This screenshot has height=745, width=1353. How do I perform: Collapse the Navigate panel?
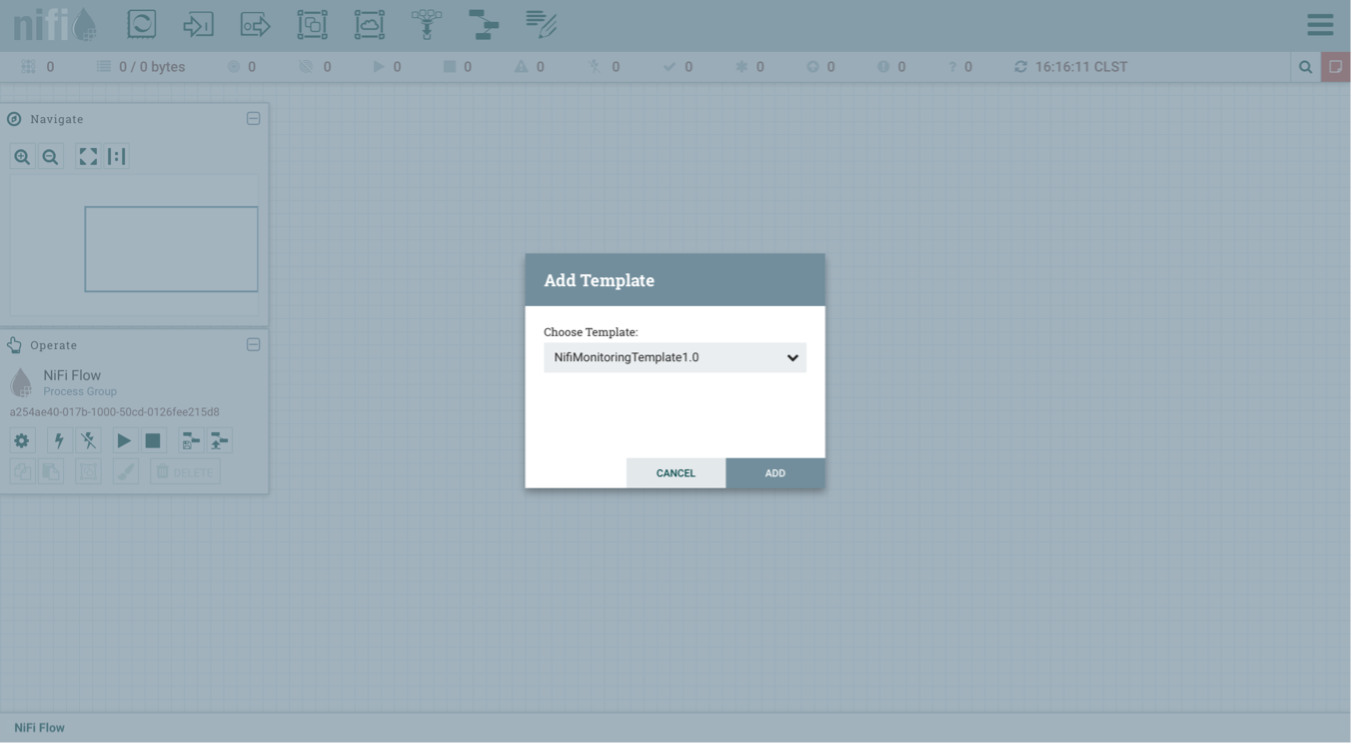click(254, 118)
